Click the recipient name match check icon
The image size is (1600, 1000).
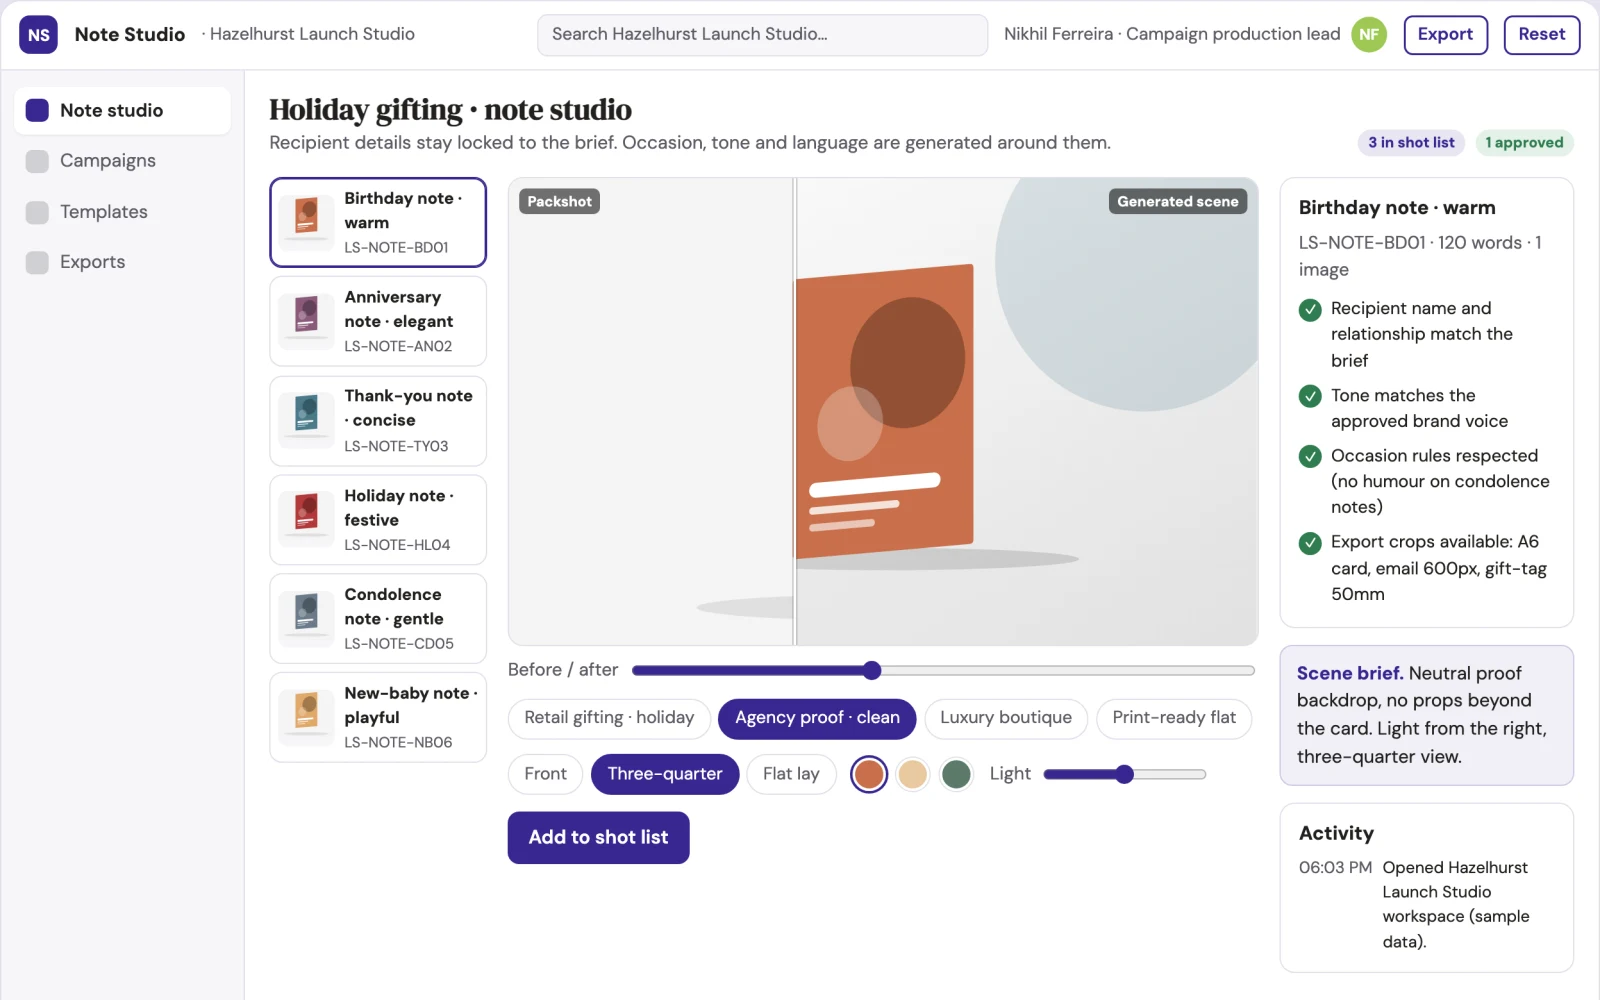[1310, 310]
